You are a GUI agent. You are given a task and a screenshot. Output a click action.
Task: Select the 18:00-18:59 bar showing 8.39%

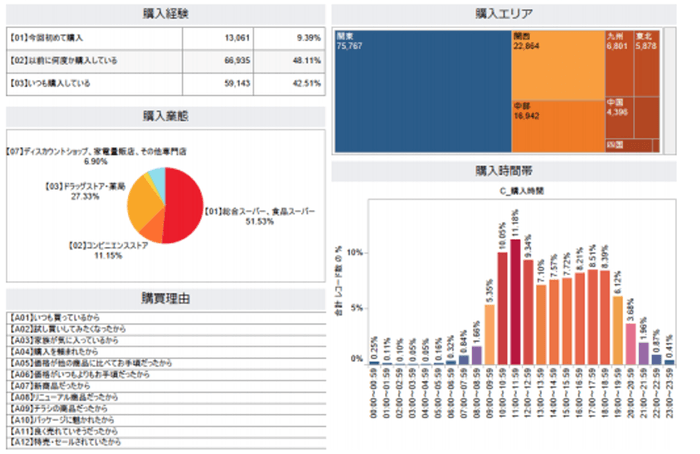(604, 315)
